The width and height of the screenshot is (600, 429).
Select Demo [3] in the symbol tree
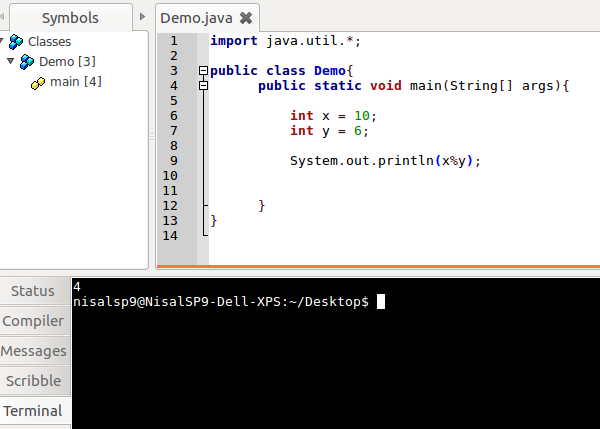tap(67, 62)
